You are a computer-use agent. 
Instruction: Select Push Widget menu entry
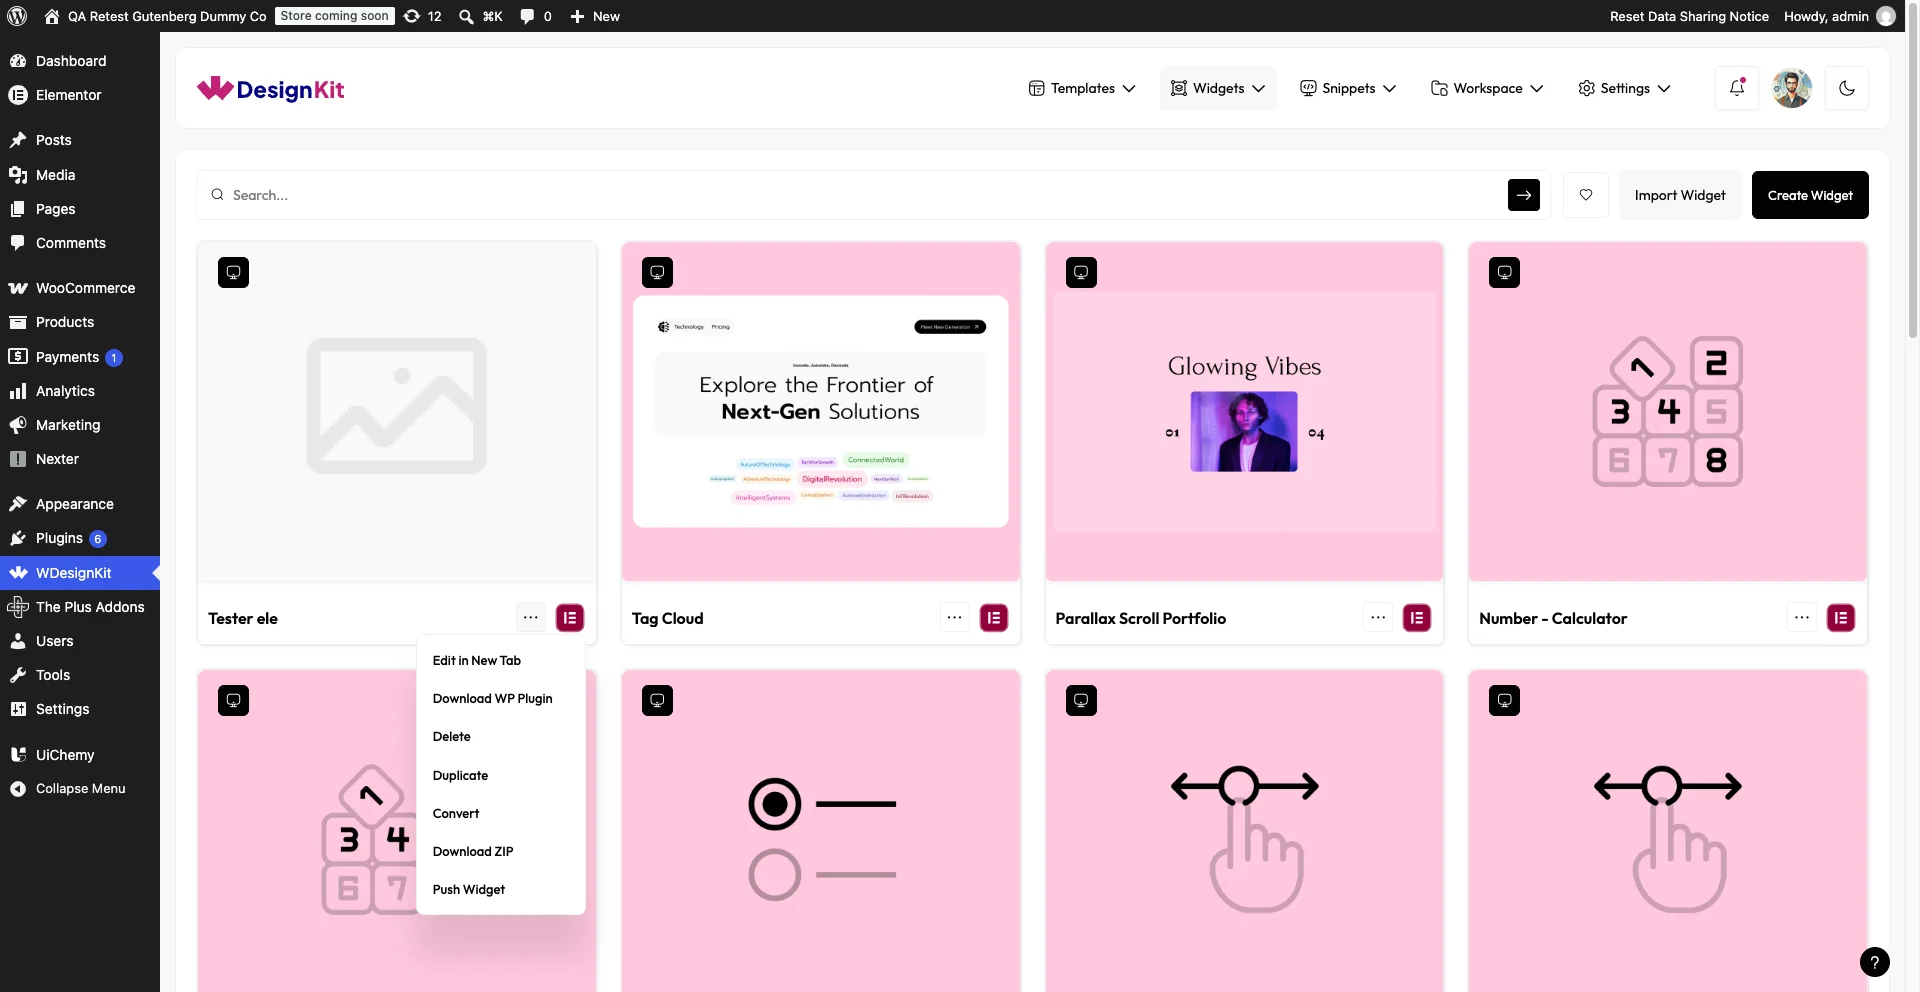469,890
